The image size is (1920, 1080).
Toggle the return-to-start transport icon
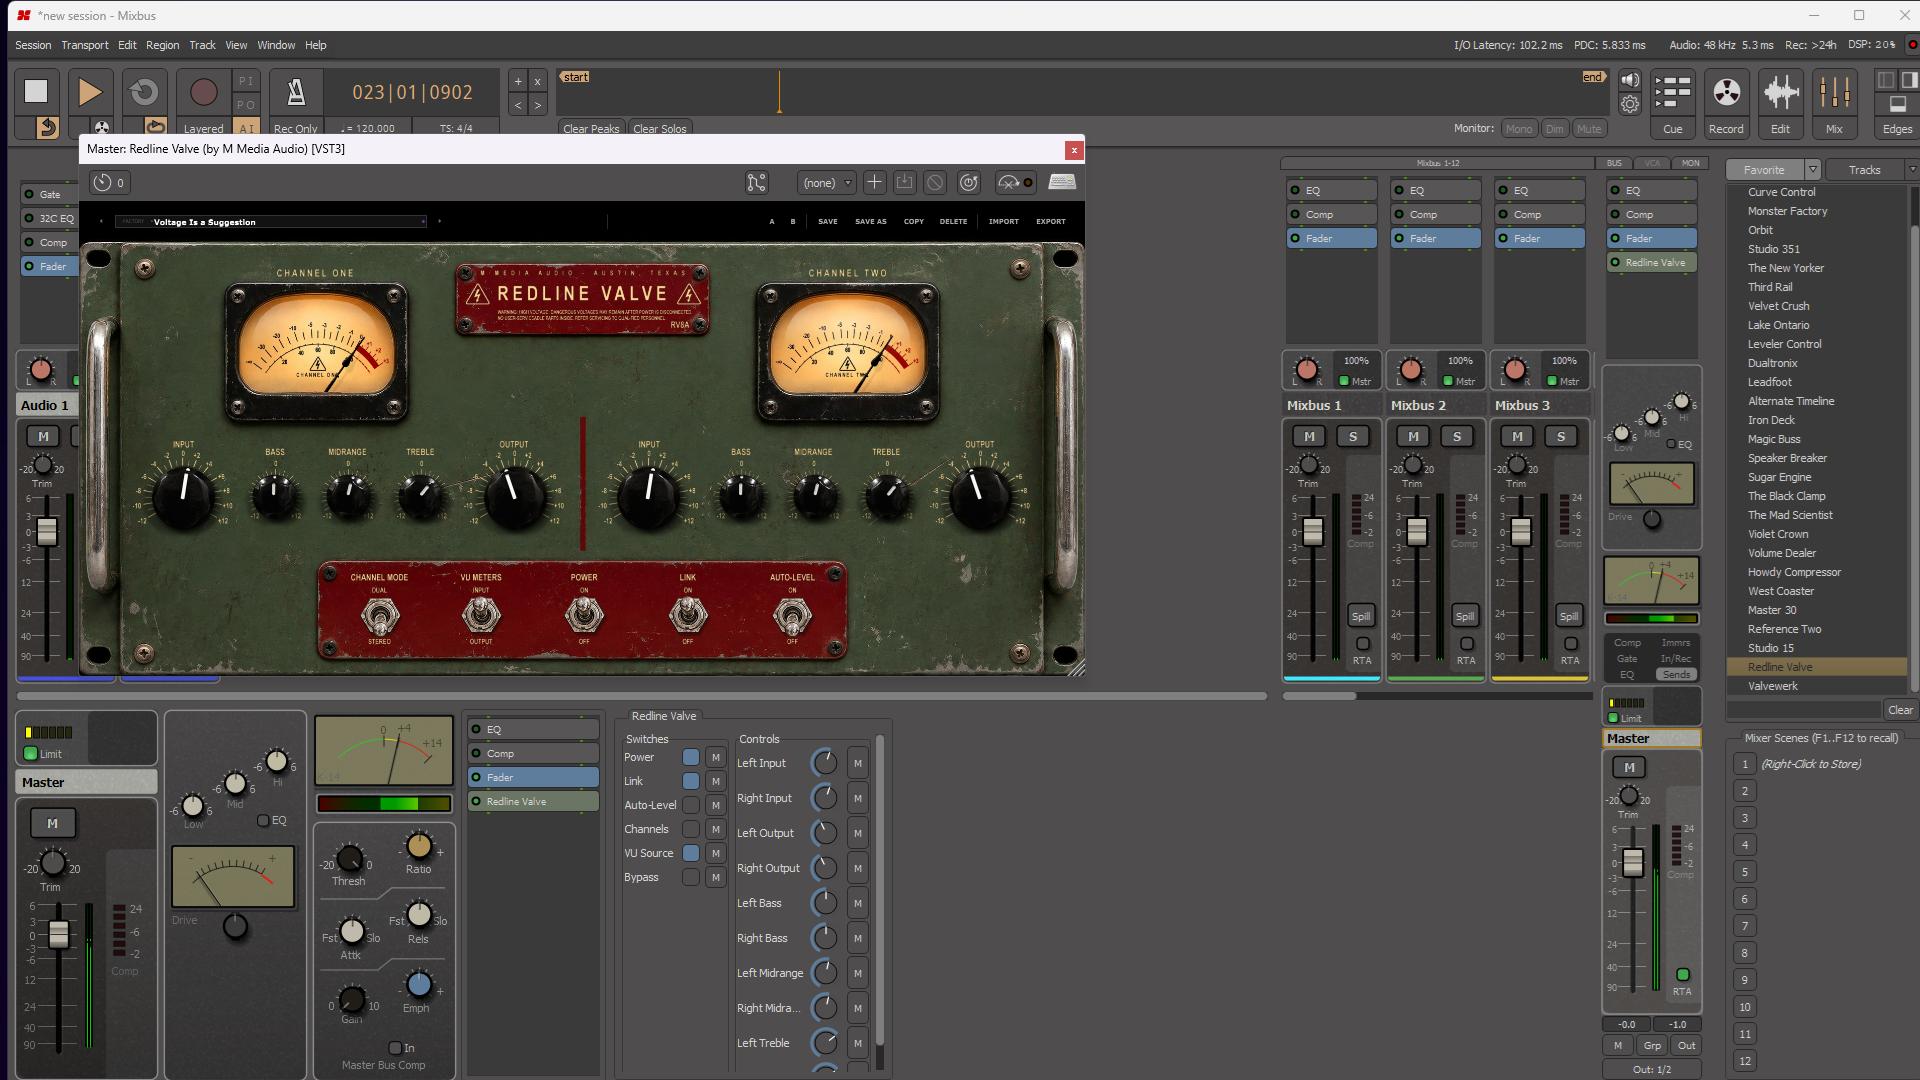(47, 127)
